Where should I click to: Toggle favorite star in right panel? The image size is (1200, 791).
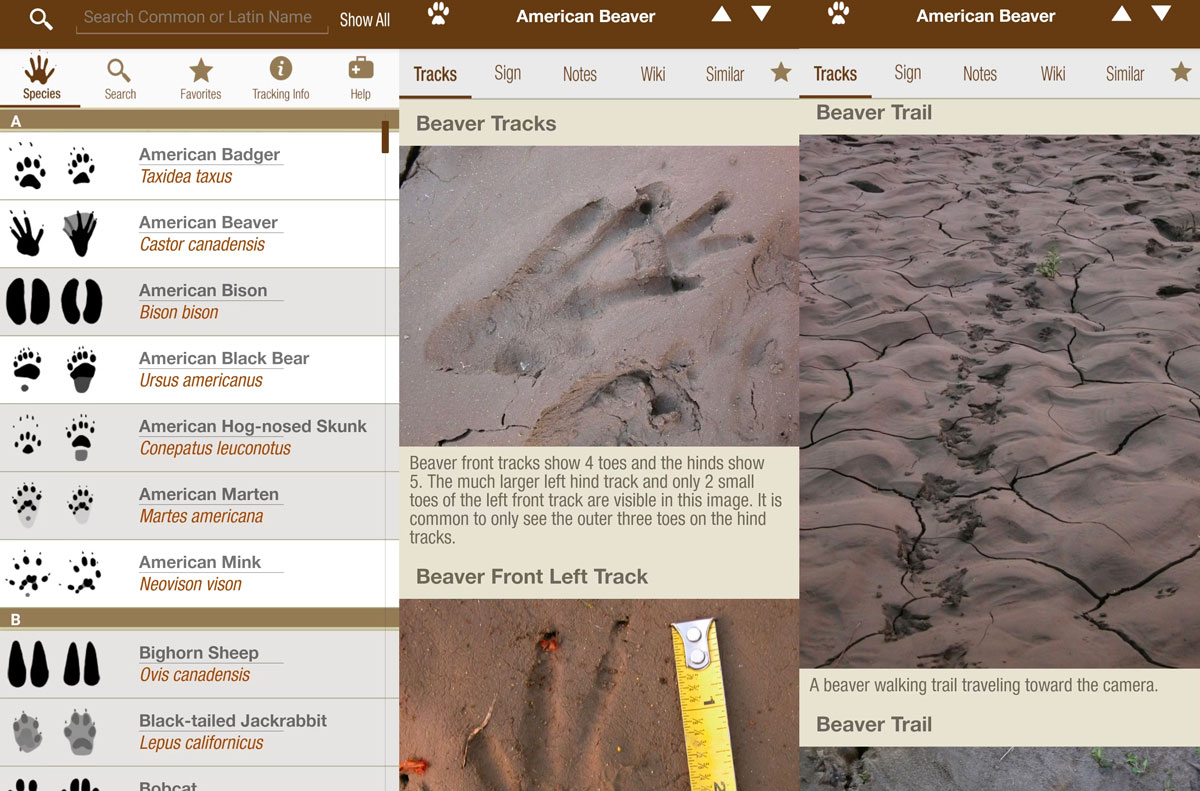(1181, 72)
